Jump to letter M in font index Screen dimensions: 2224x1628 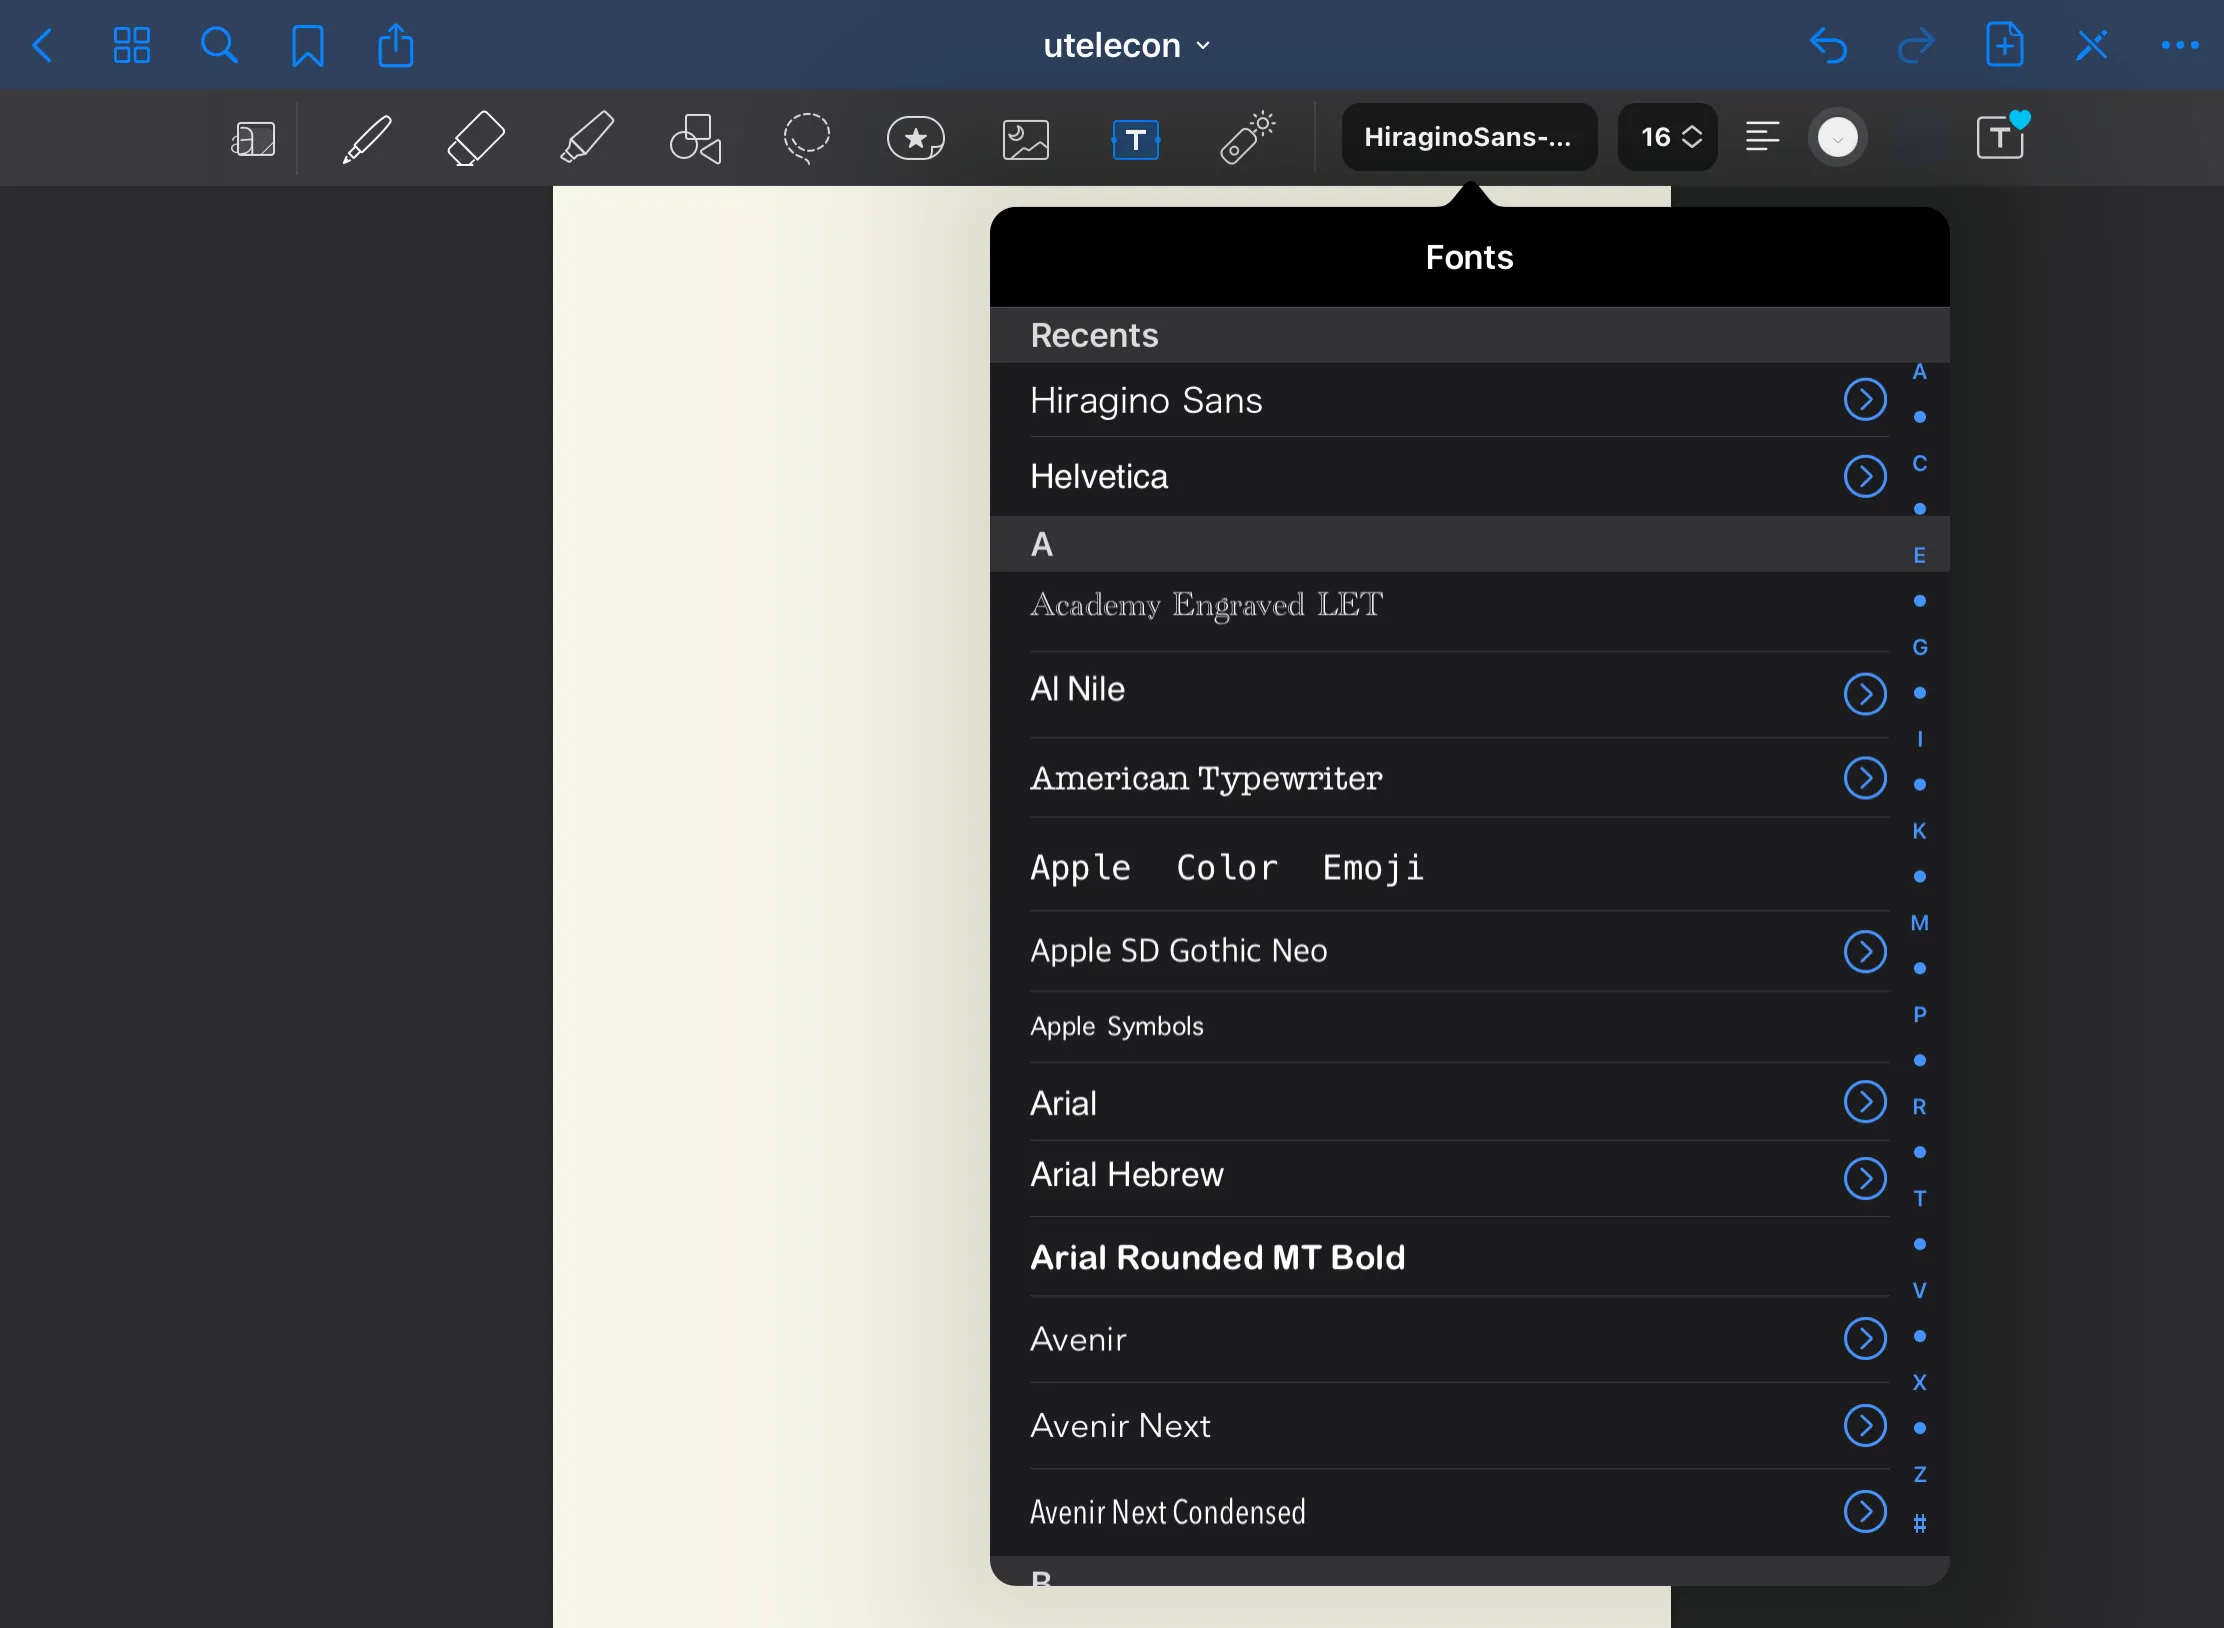pyautogui.click(x=1919, y=923)
